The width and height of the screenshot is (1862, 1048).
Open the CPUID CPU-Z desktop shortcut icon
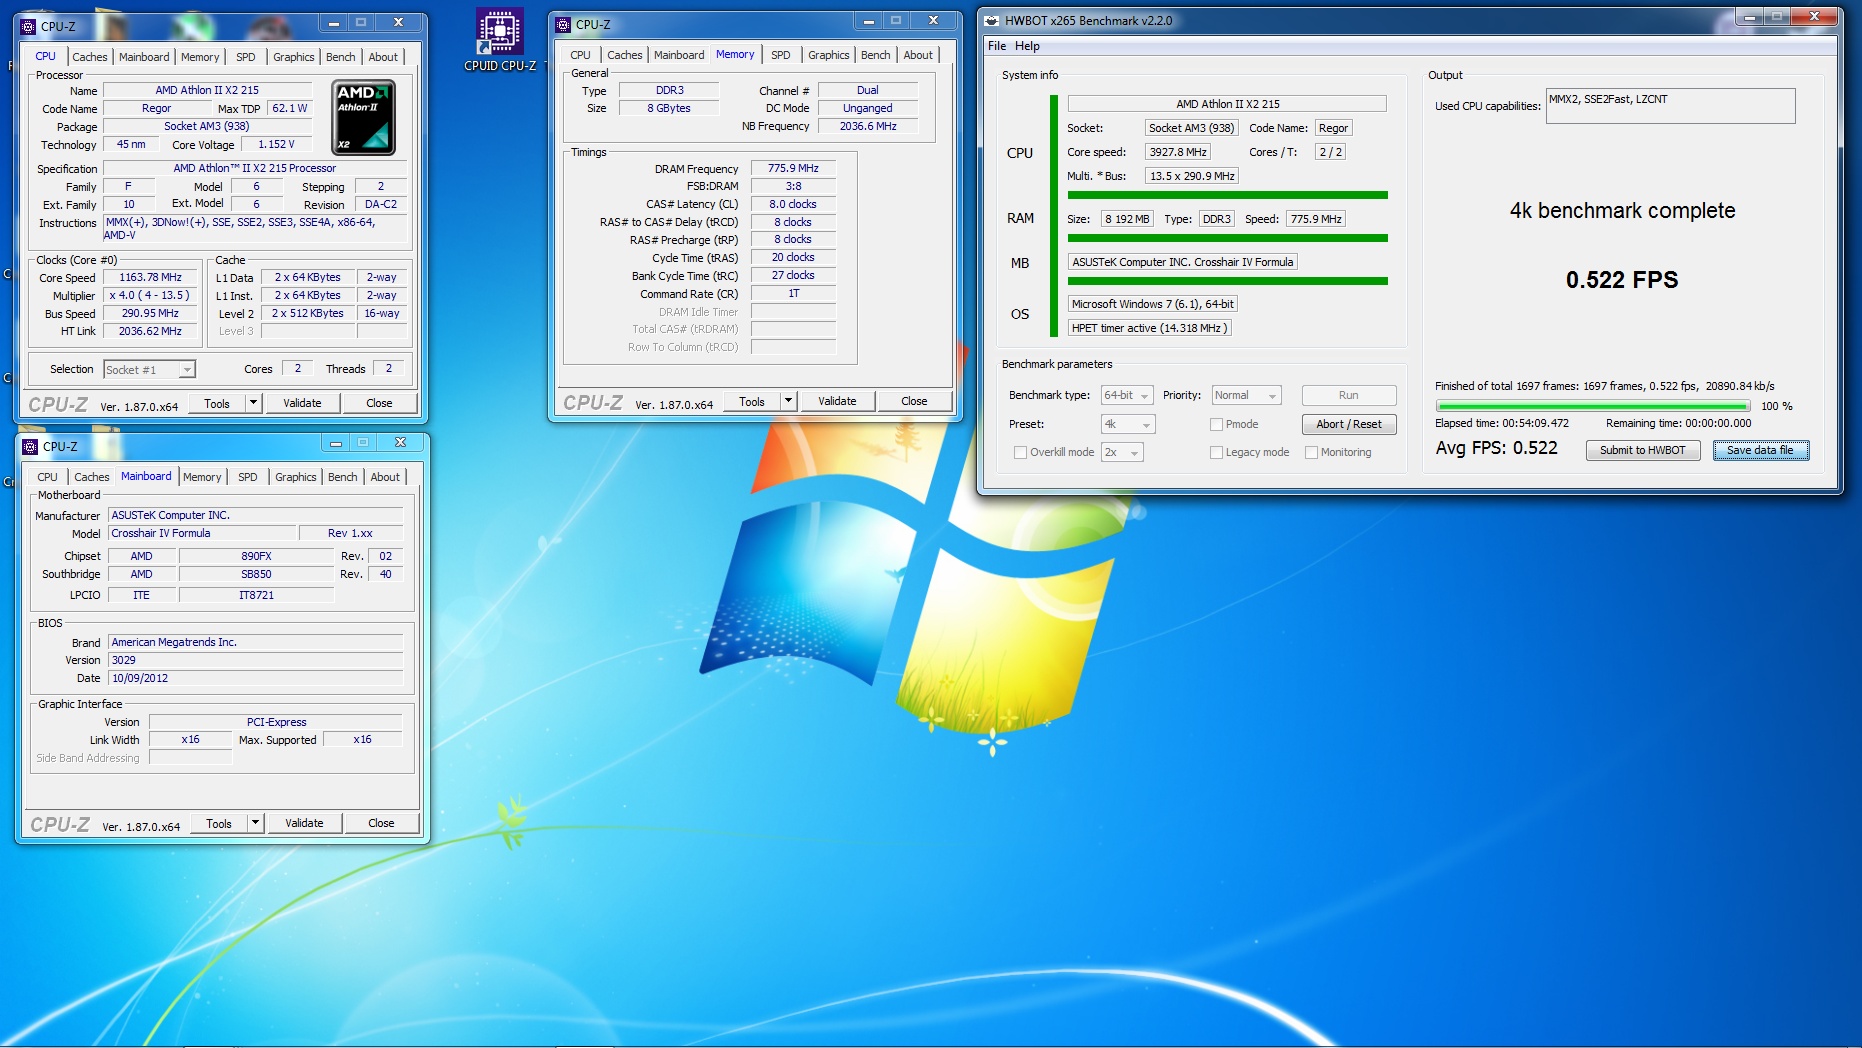[x=499, y=38]
